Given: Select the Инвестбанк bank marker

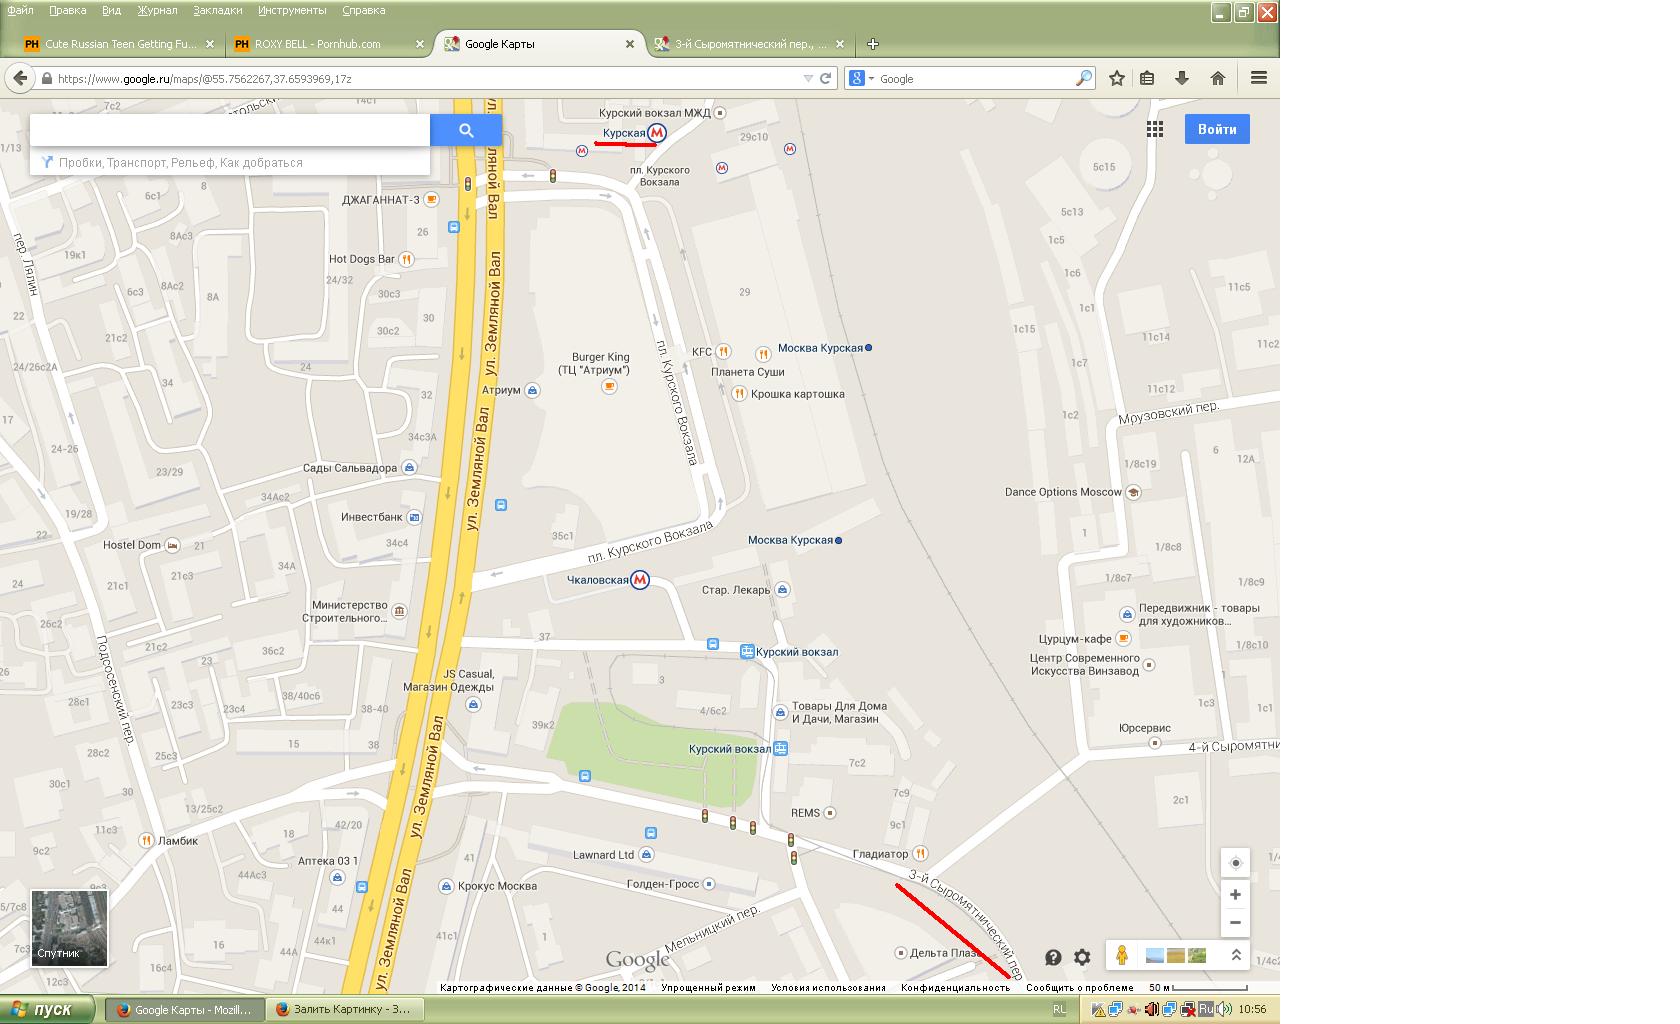Looking at the screenshot, I should point(414,517).
